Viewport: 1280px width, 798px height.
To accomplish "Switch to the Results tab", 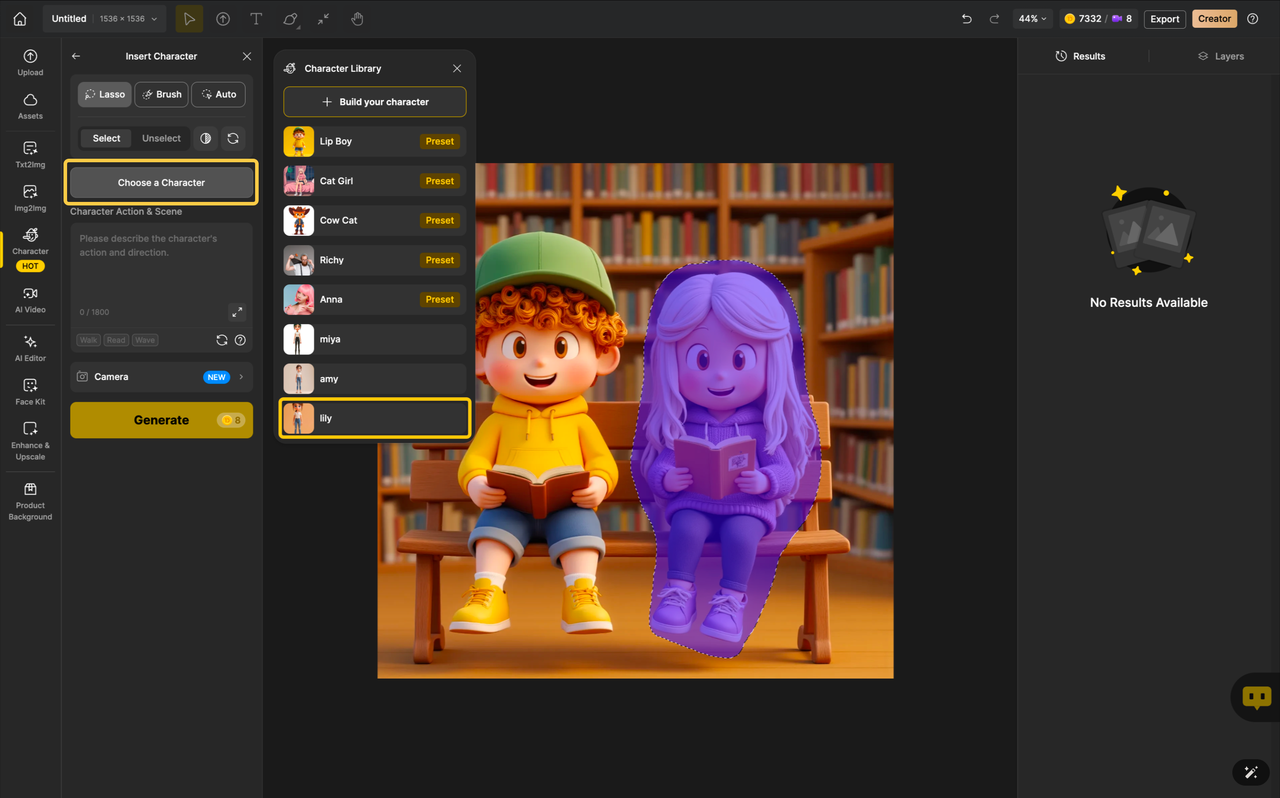I will pos(1080,56).
